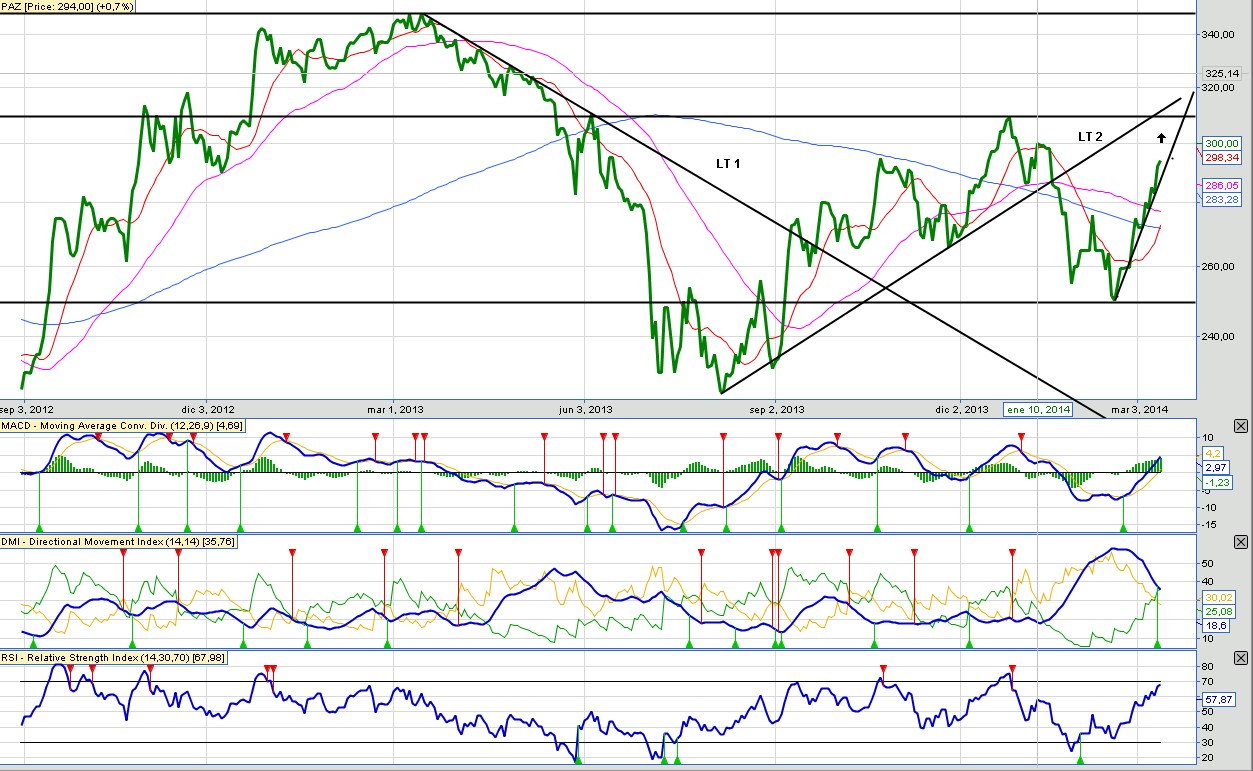The image size is (1253, 771).
Task: Select the RSI Relative Strength Index title
Action: point(113,657)
